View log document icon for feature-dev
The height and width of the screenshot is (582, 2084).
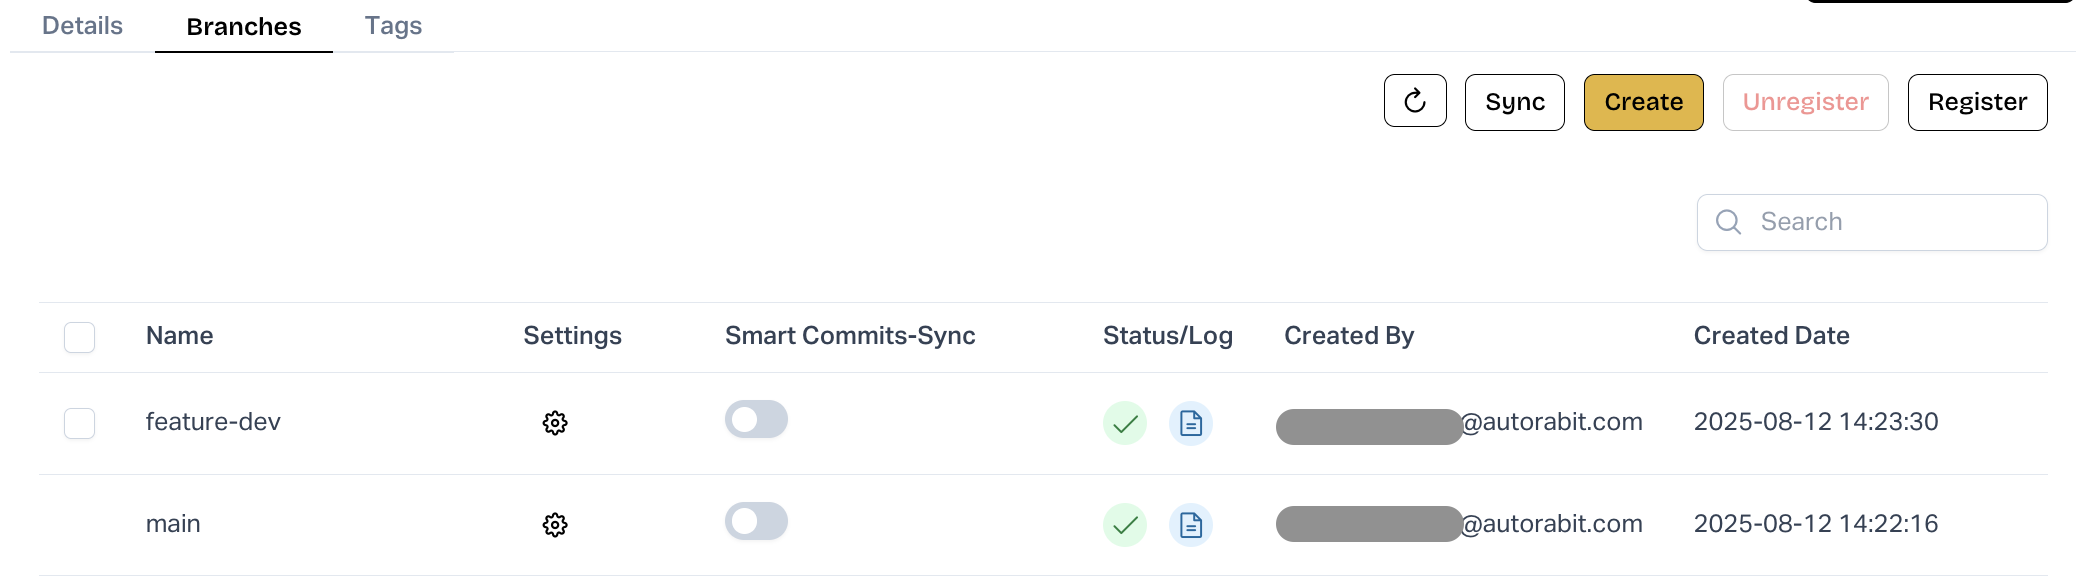(1190, 423)
